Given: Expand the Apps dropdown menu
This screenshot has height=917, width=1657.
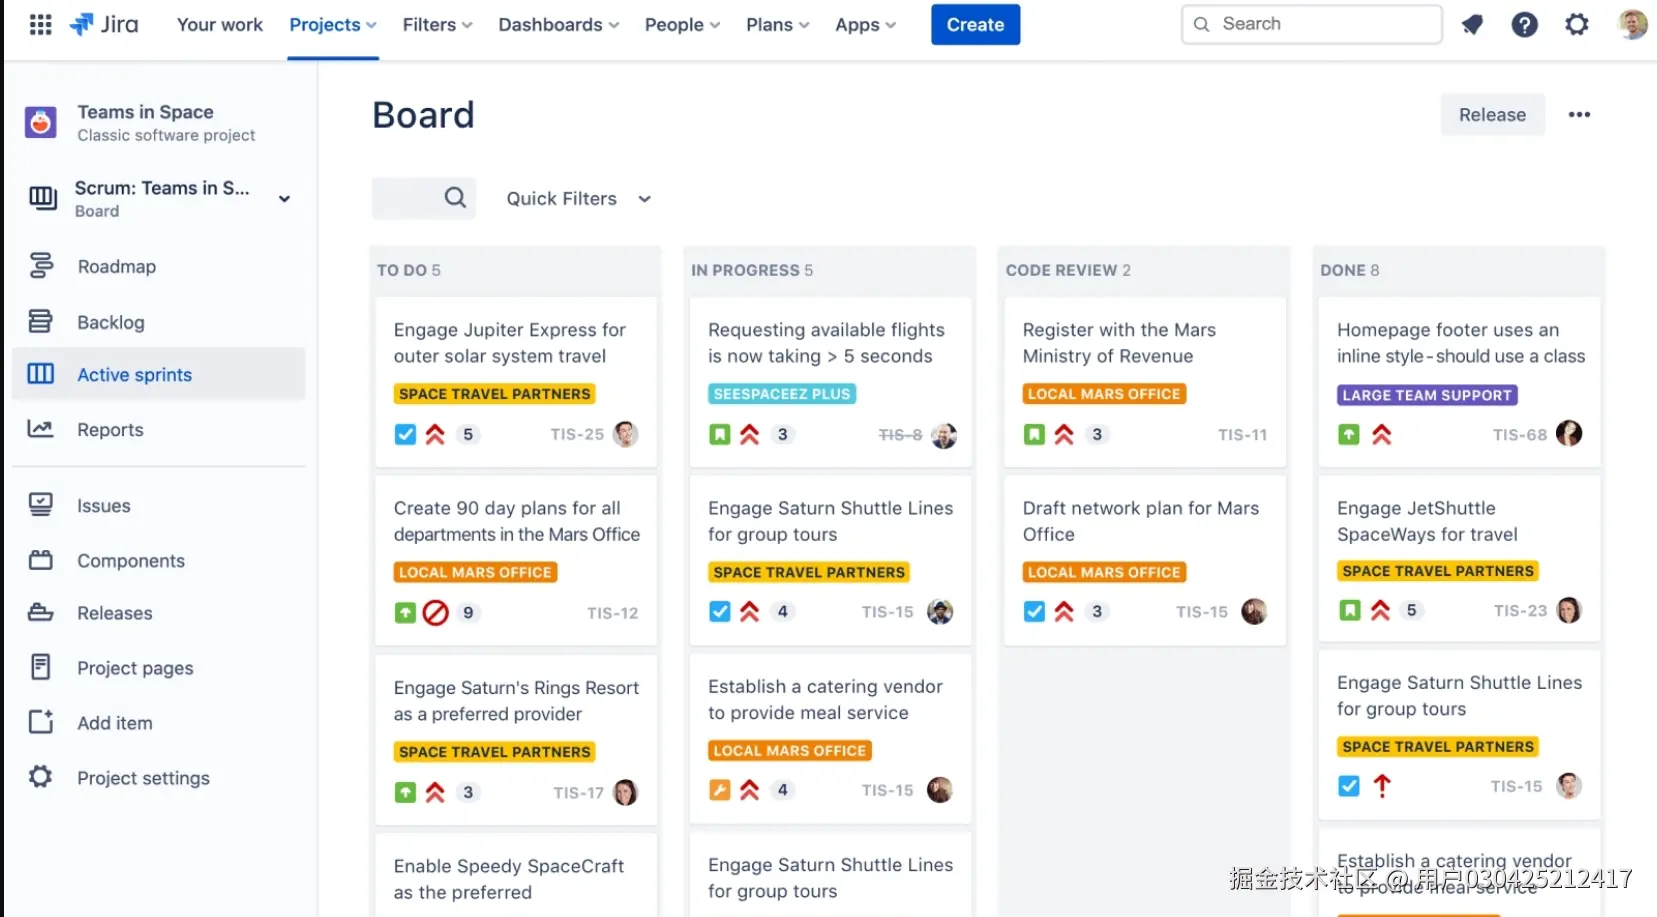Looking at the screenshot, I should [x=865, y=25].
